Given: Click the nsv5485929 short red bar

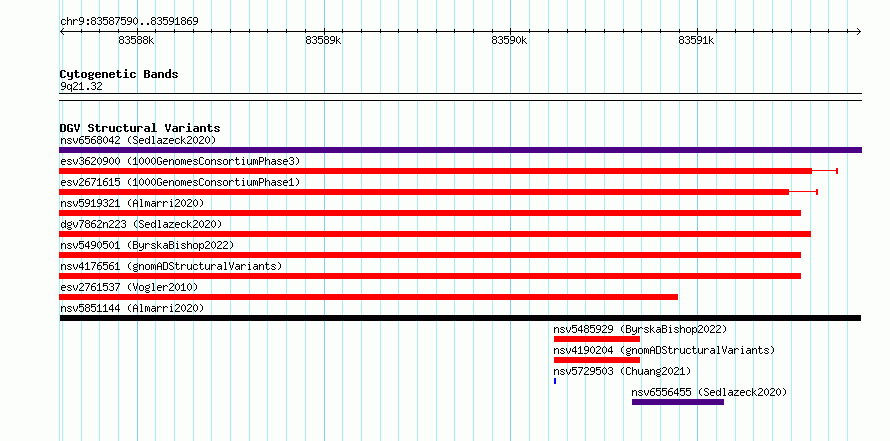Looking at the screenshot, I should click(597, 339).
